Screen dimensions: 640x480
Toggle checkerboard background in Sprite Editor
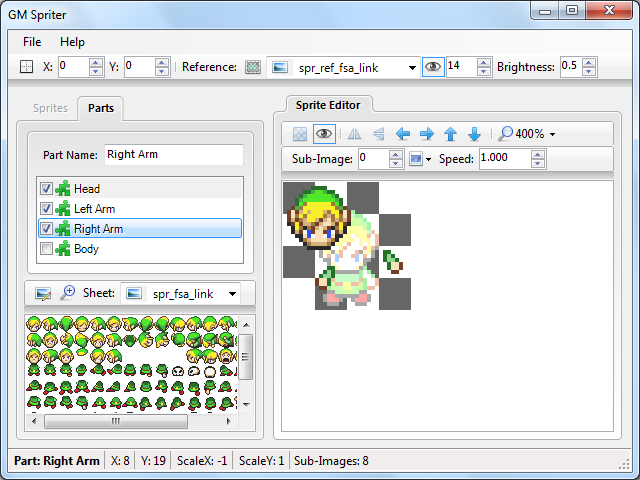[300, 134]
